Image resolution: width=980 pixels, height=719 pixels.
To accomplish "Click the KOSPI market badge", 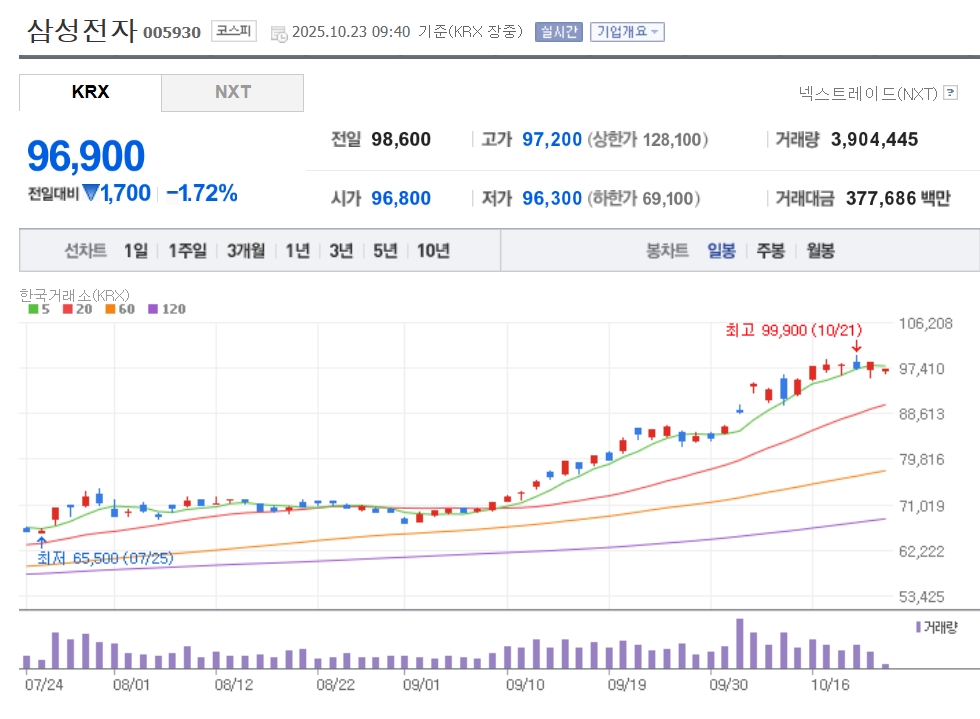I will pyautogui.click(x=234, y=31).
